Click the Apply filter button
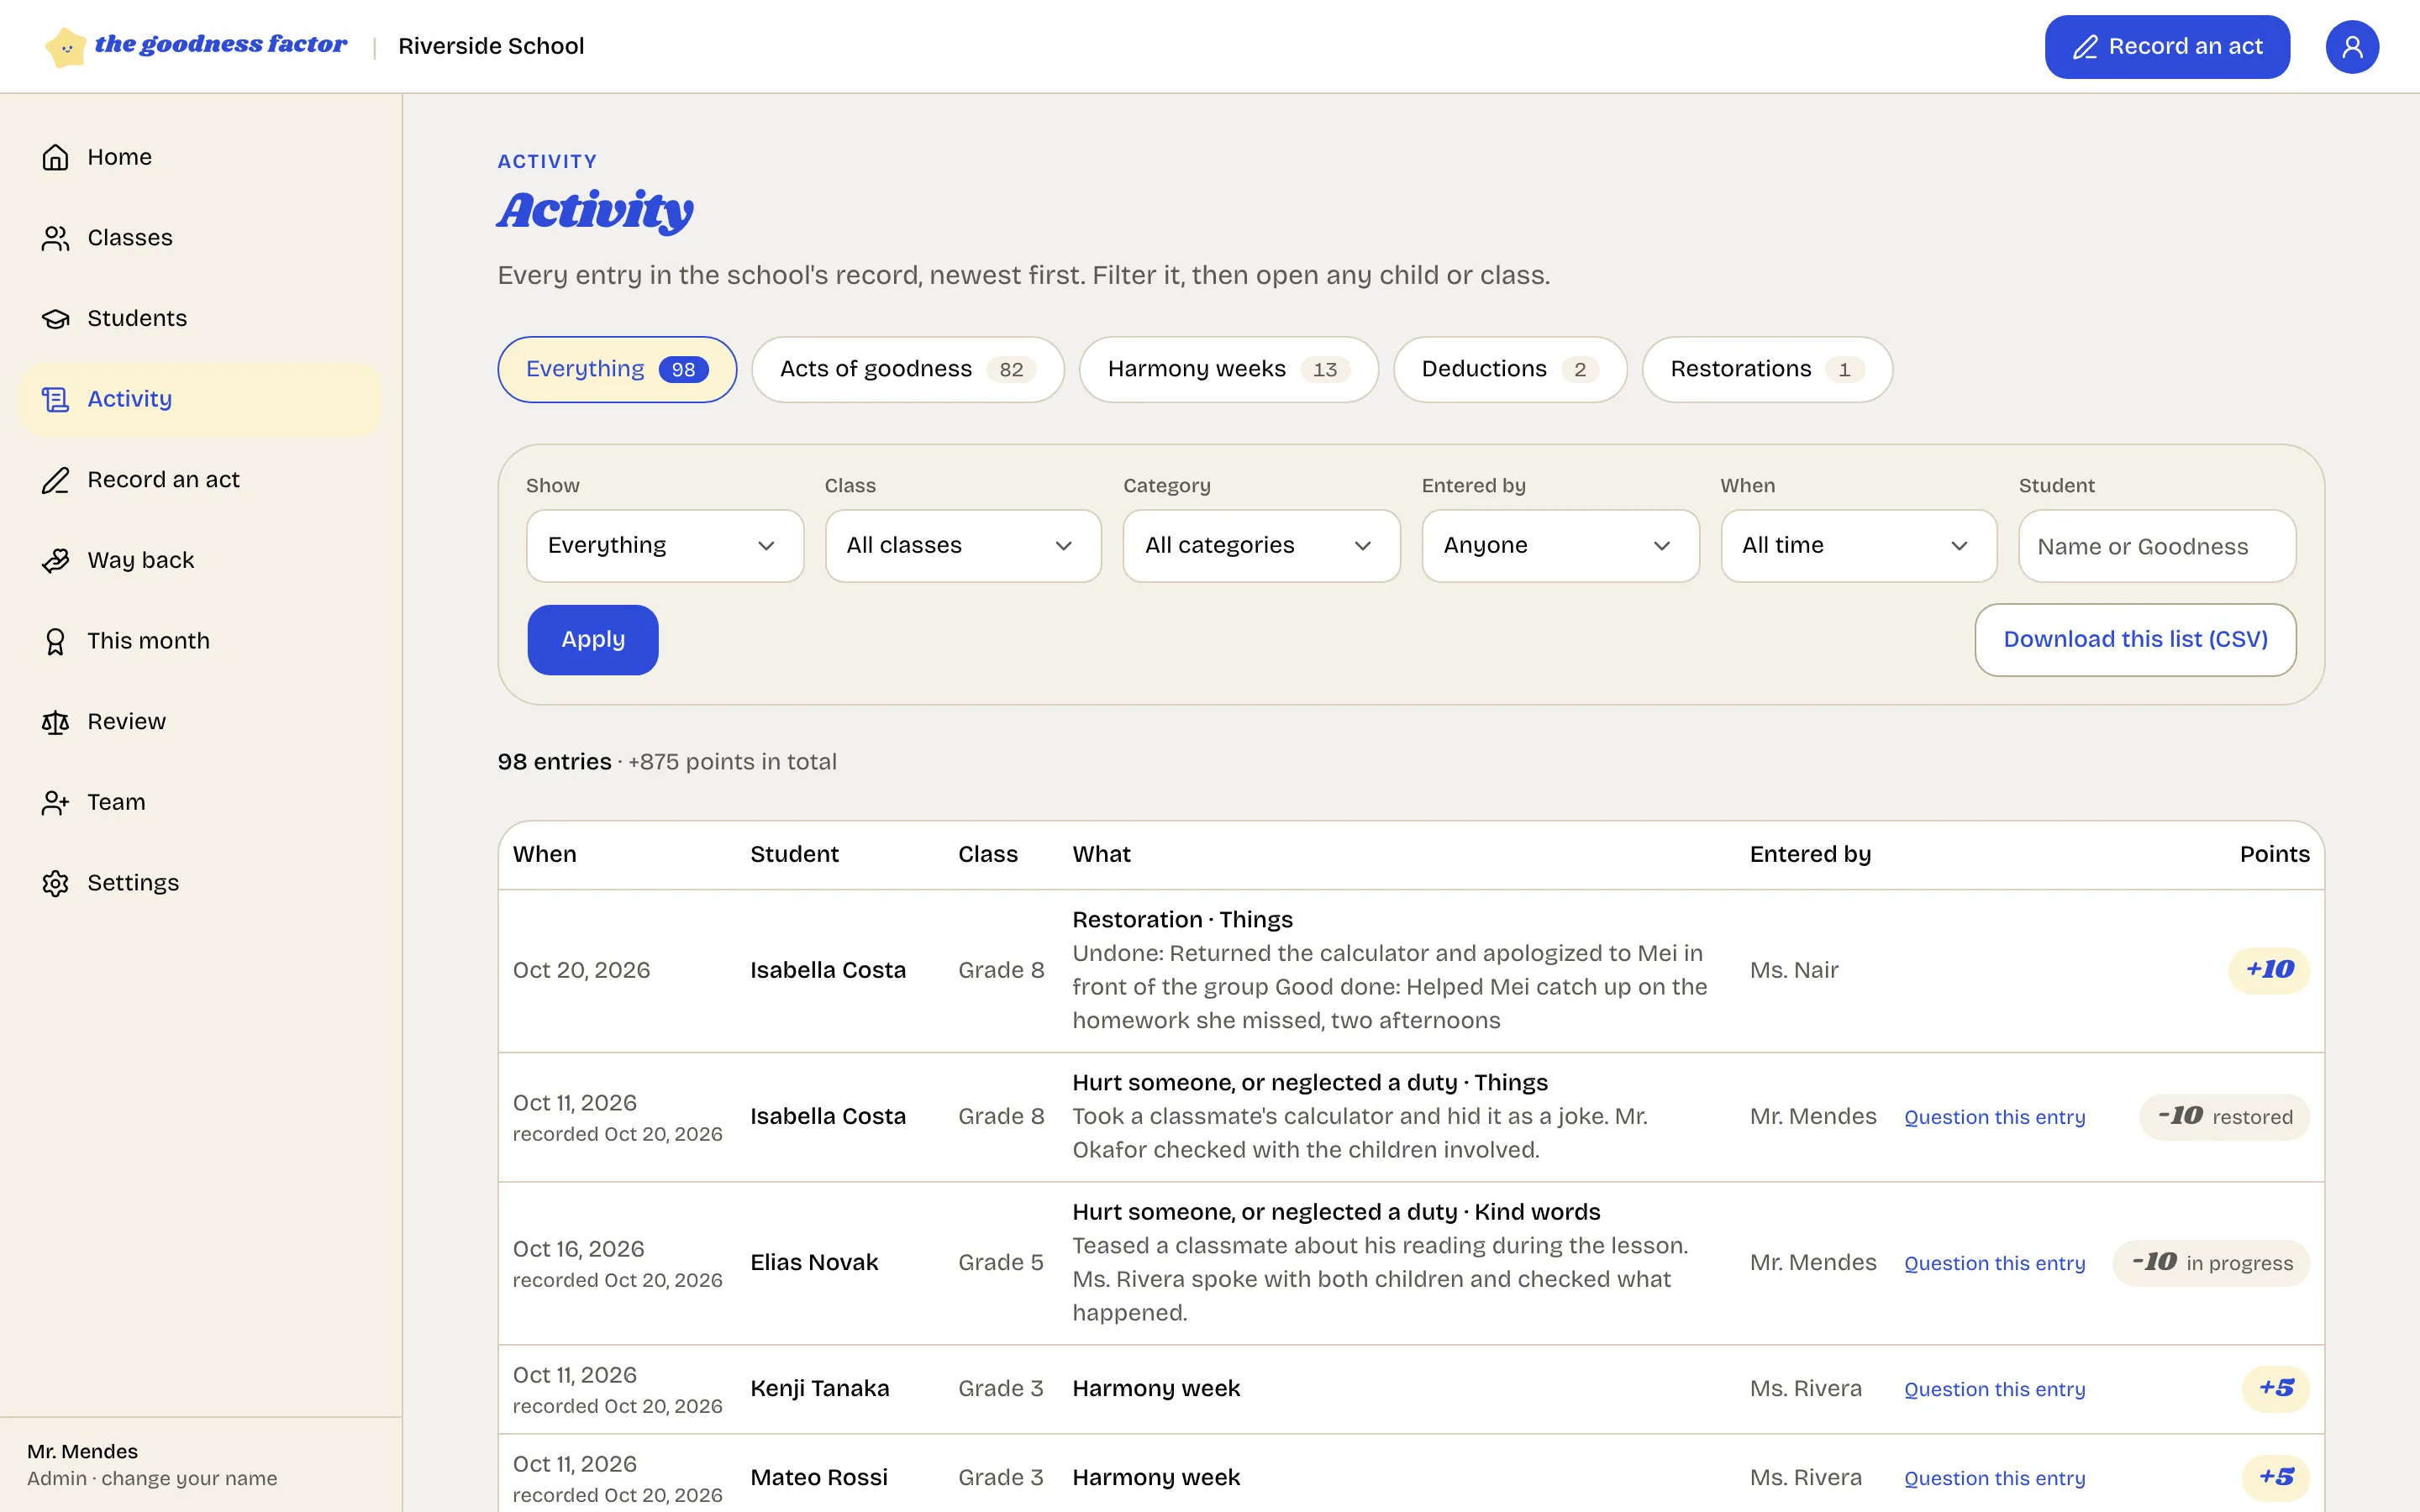This screenshot has width=2420, height=1512. [x=593, y=640]
